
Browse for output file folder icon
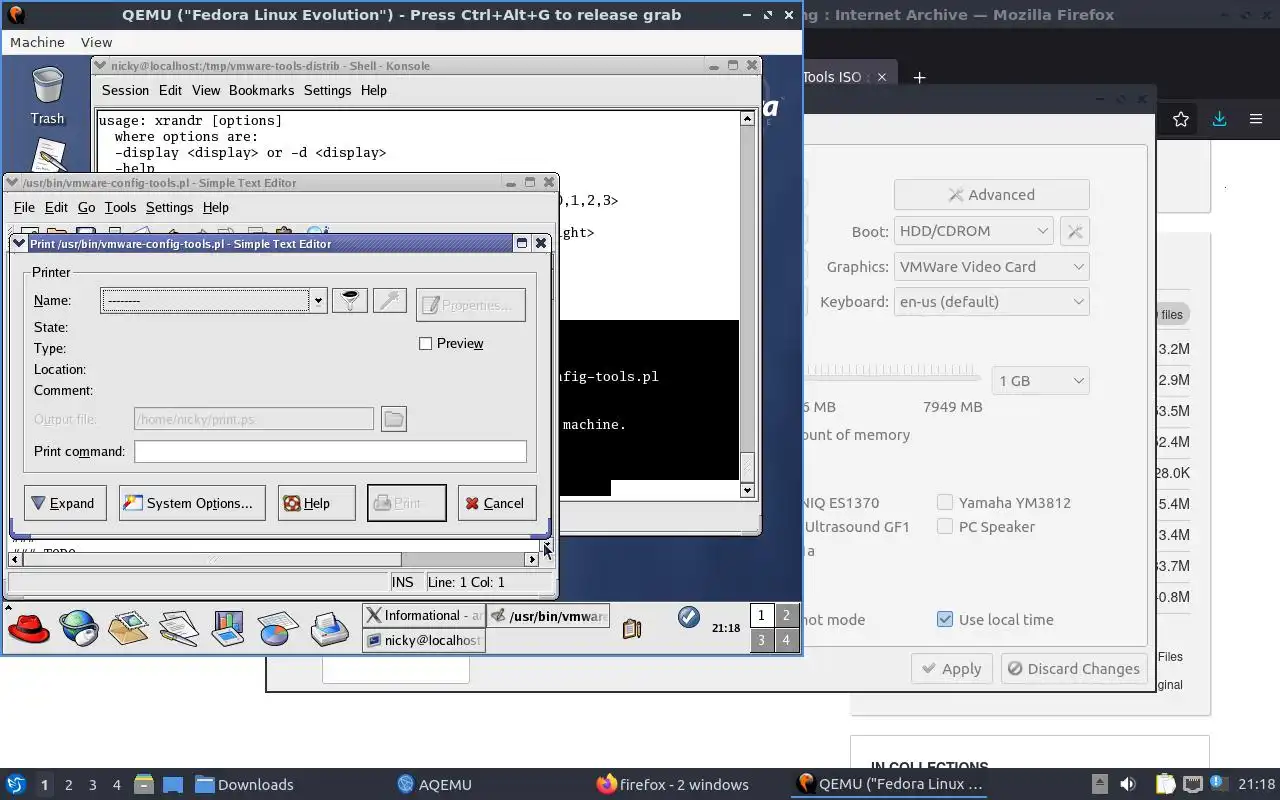[394, 419]
